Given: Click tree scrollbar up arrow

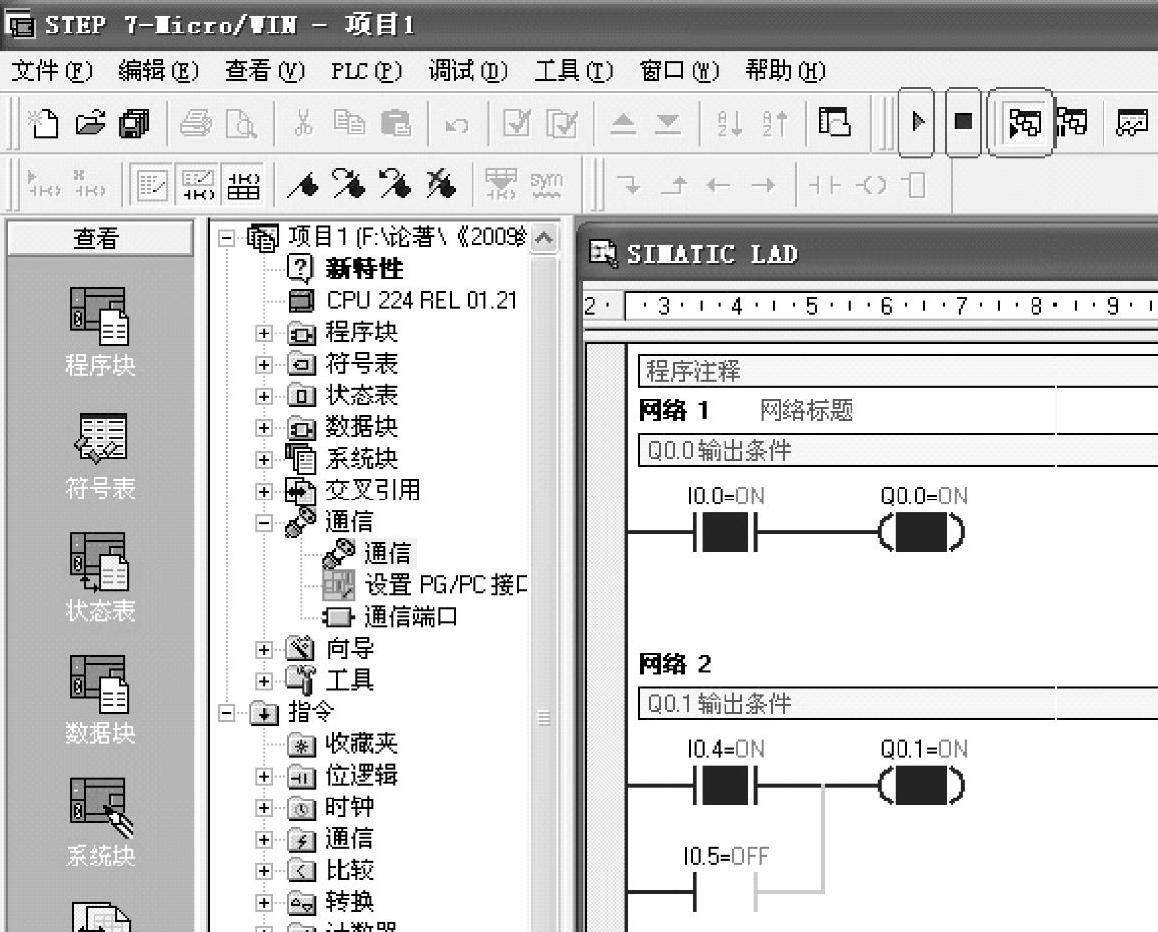Looking at the screenshot, I should pyautogui.click(x=544, y=239).
